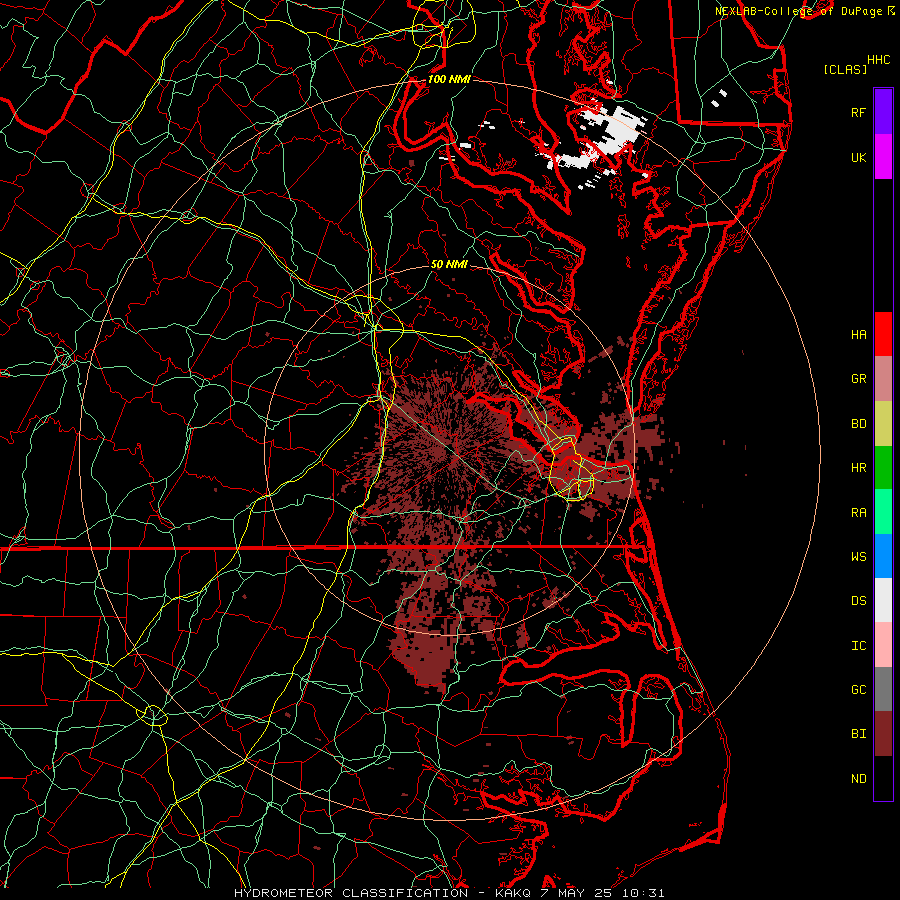Screen dimensions: 900x900
Task: Click the radar center where spokes converge
Action: coord(450,450)
